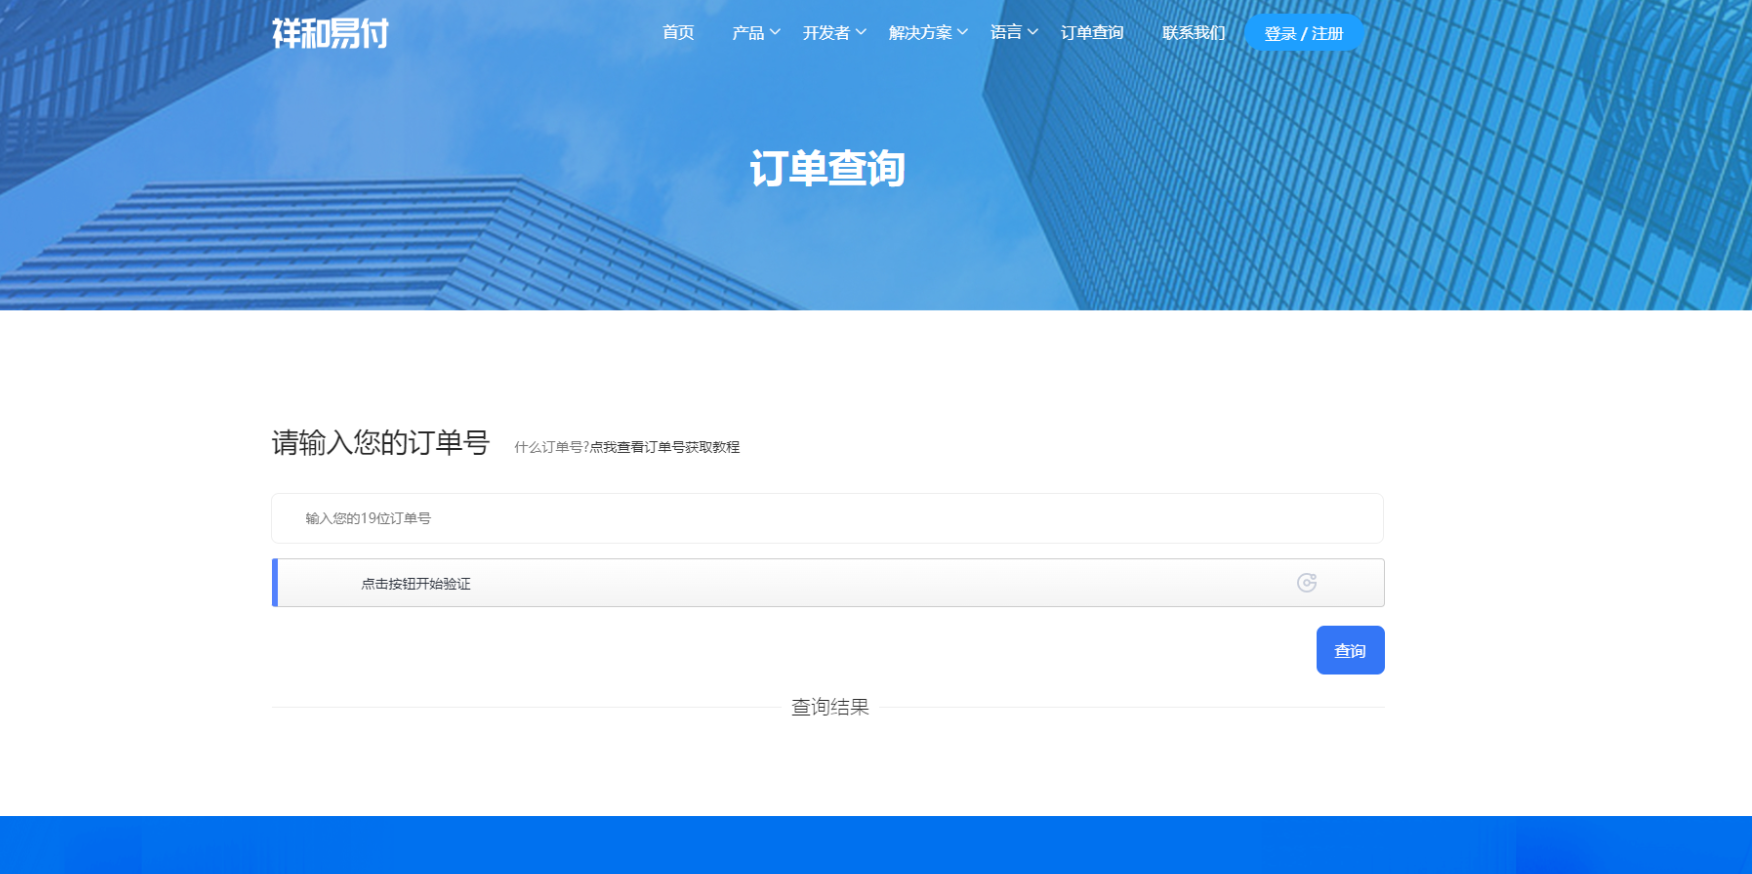The image size is (1752, 874).
Task: Expand the 语言 dropdown menu
Action: (1014, 33)
